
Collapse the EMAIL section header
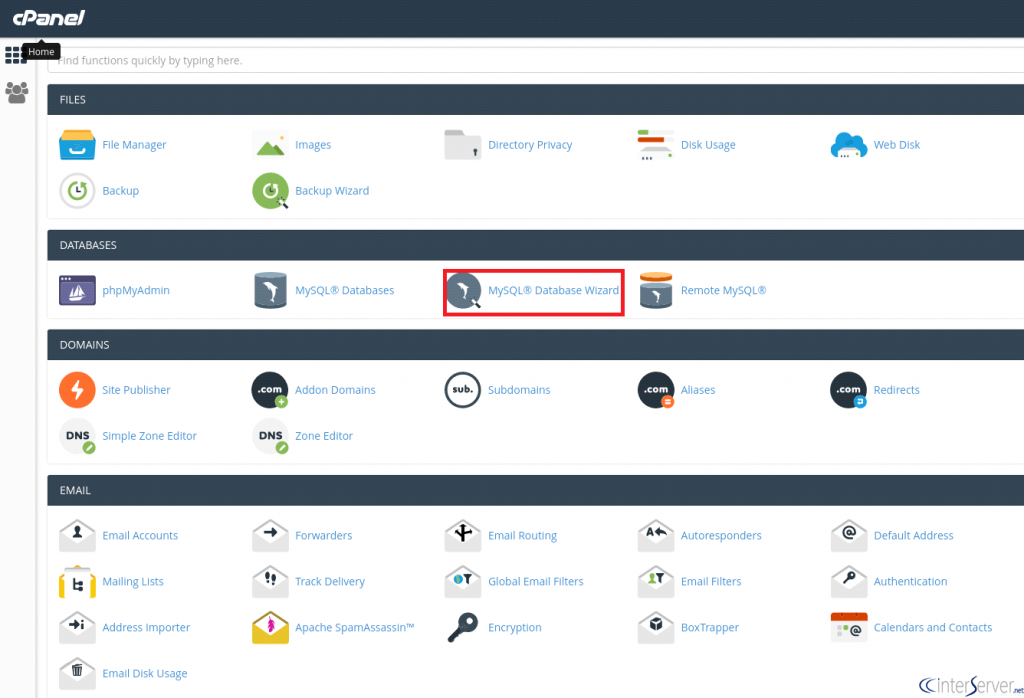coord(536,490)
